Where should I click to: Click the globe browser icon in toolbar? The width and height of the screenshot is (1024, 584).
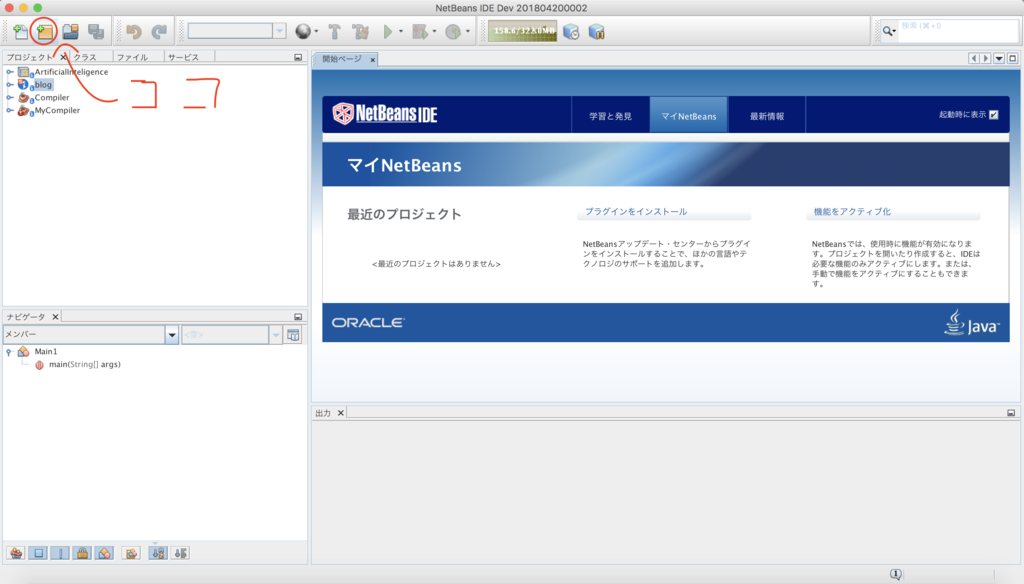click(303, 31)
